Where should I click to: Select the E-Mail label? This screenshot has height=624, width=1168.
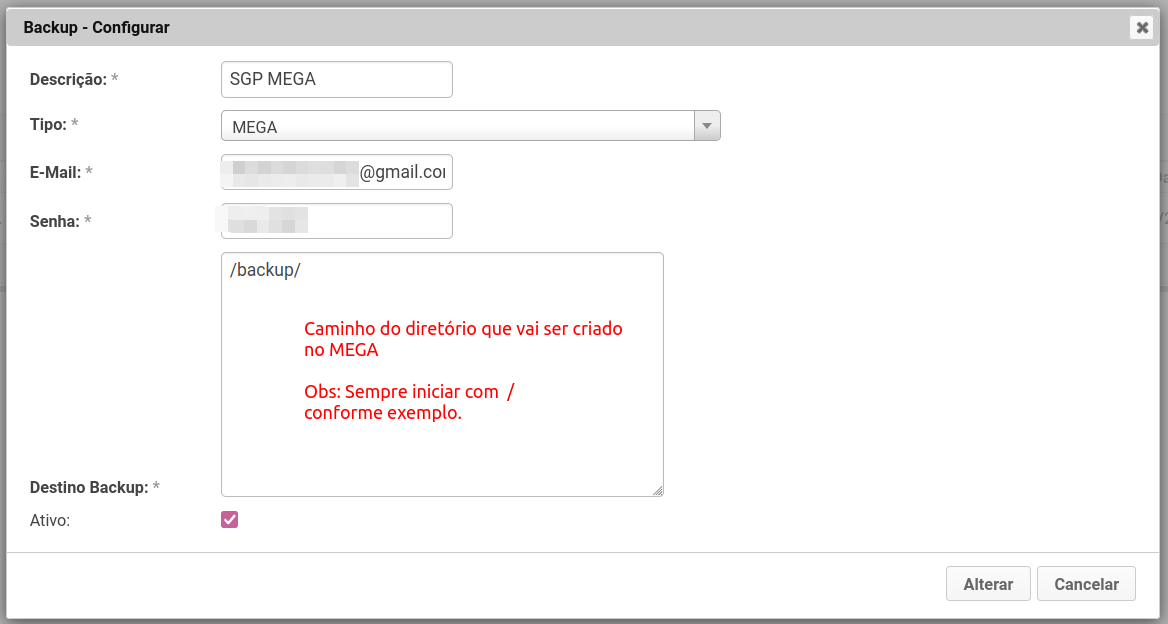click(55, 172)
